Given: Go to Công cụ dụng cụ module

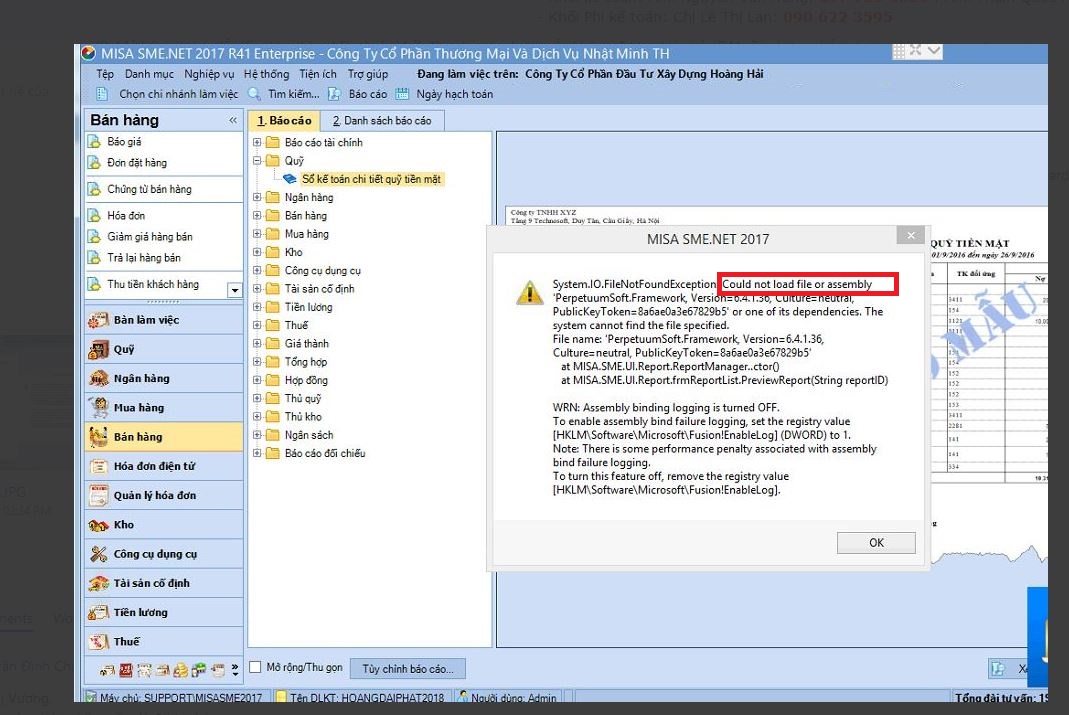Looking at the screenshot, I should point(164,554).
